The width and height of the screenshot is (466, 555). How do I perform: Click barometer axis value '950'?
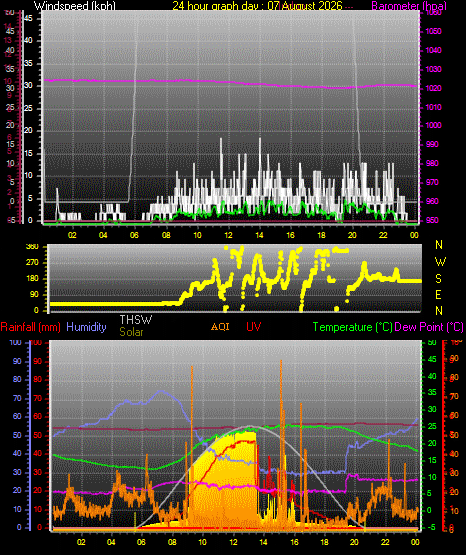click(432, 221)
